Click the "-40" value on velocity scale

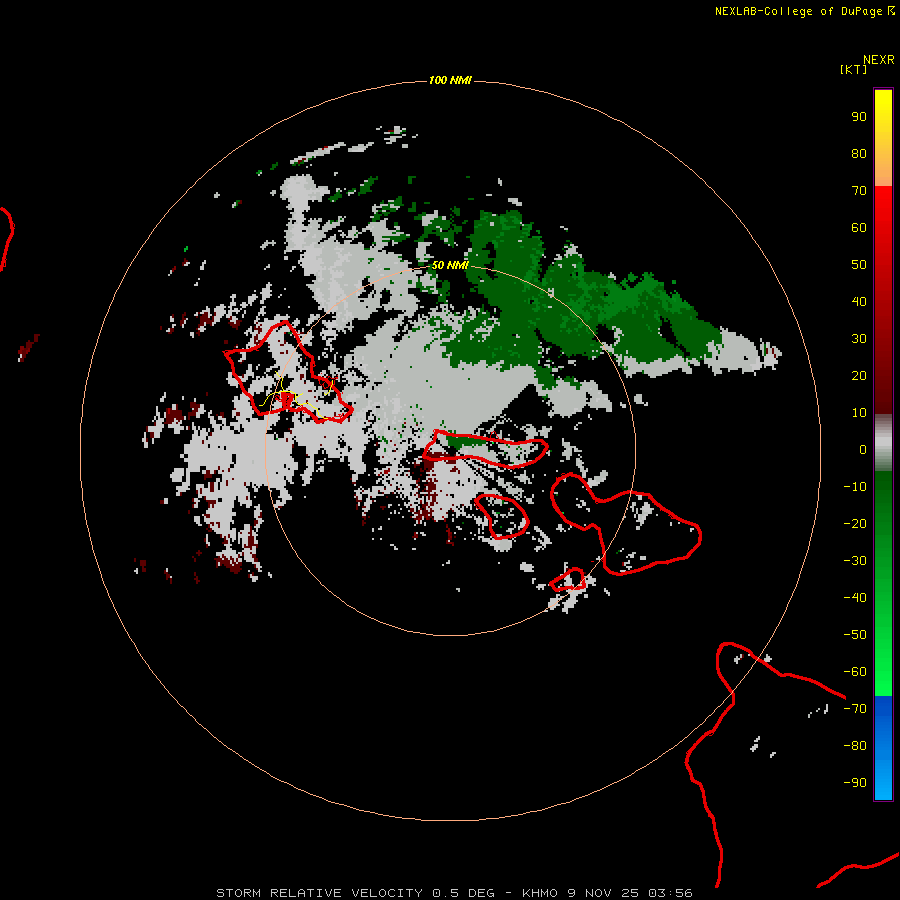click(855, 598)
